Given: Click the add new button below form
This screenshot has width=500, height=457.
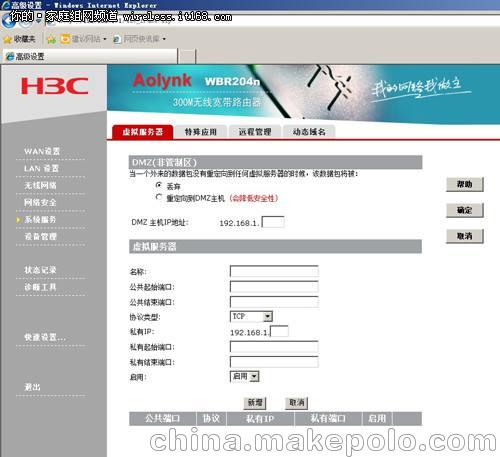Looking at the screenshot, I should pyautogui.click(x=255, y=403).
